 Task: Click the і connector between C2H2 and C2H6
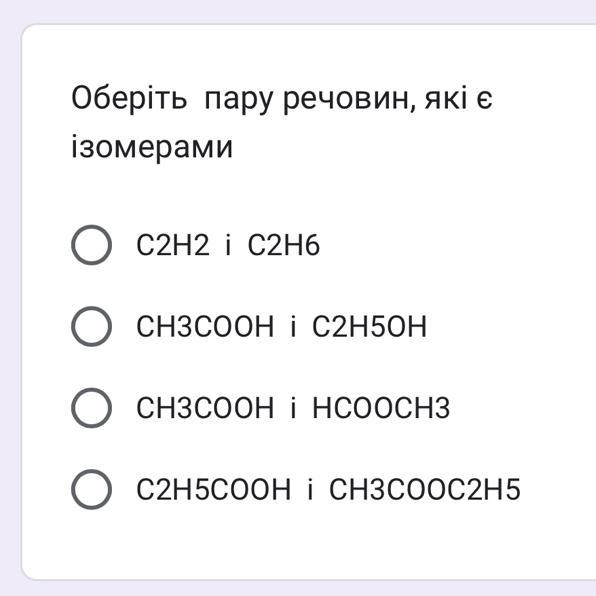click(x=228, y=245)
